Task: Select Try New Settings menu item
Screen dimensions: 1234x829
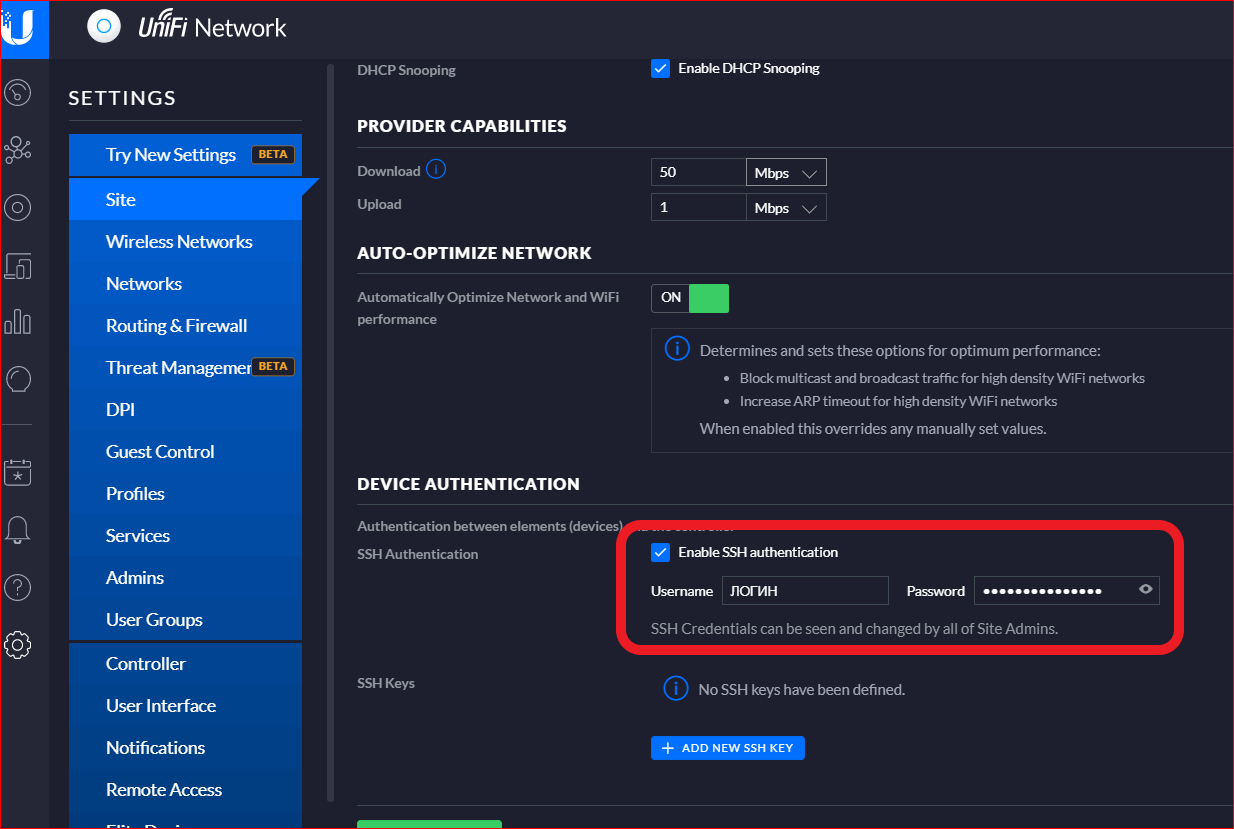Action: tap(185, 155)
